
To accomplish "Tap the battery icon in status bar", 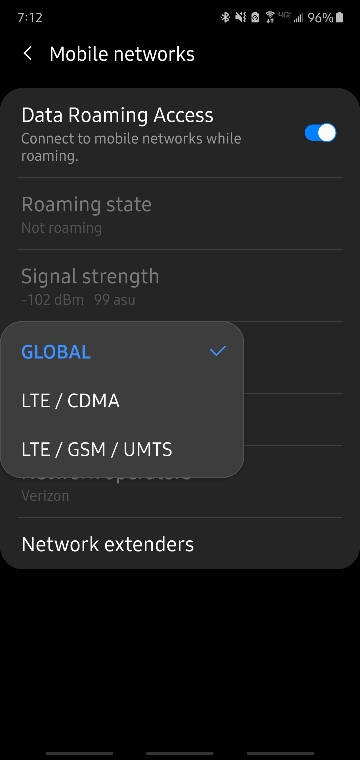I will 340,18.
